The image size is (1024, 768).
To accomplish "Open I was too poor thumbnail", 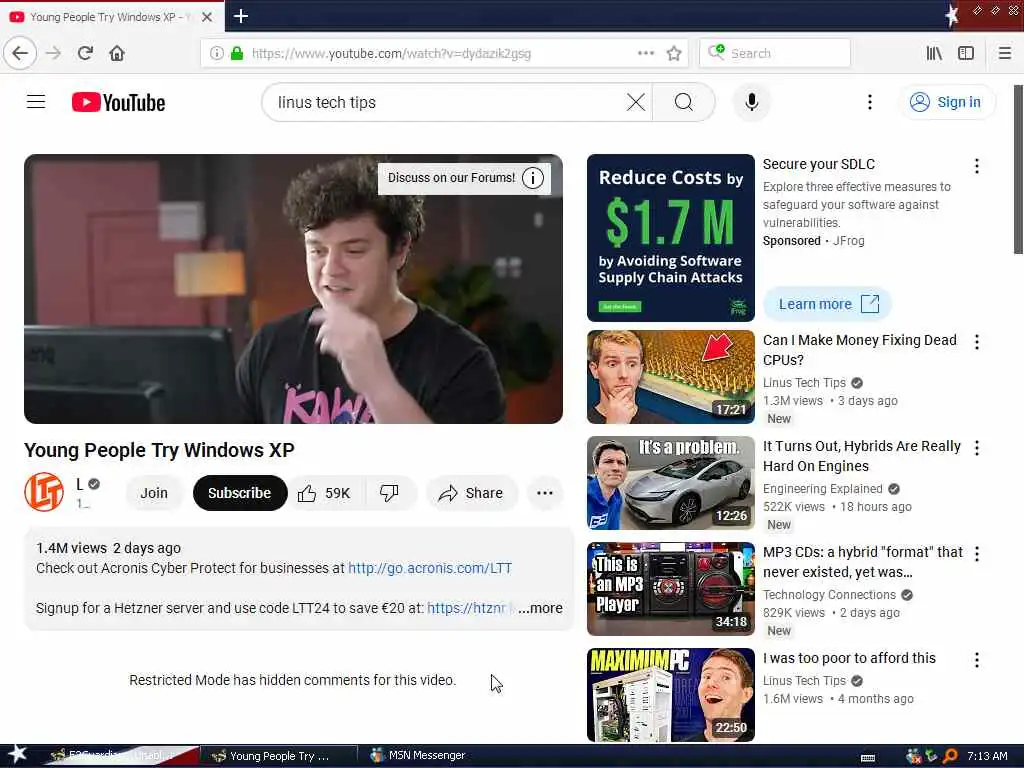I will tap(671, 695).
